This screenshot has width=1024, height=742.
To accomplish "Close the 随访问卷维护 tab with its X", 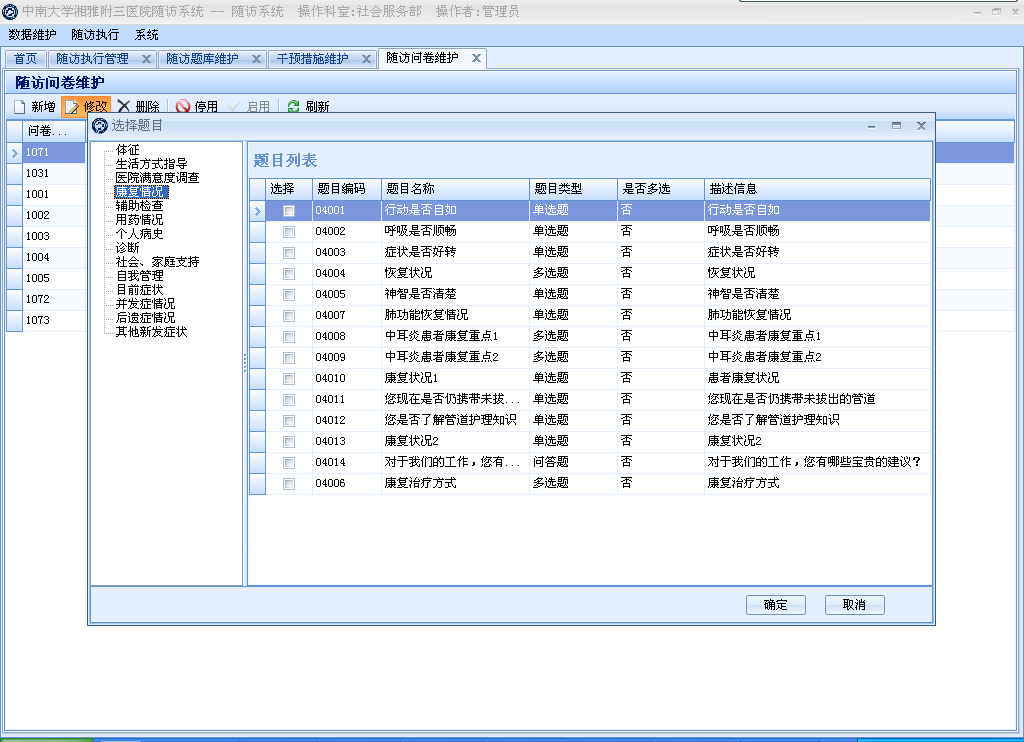I will click(x=476, y=58).
